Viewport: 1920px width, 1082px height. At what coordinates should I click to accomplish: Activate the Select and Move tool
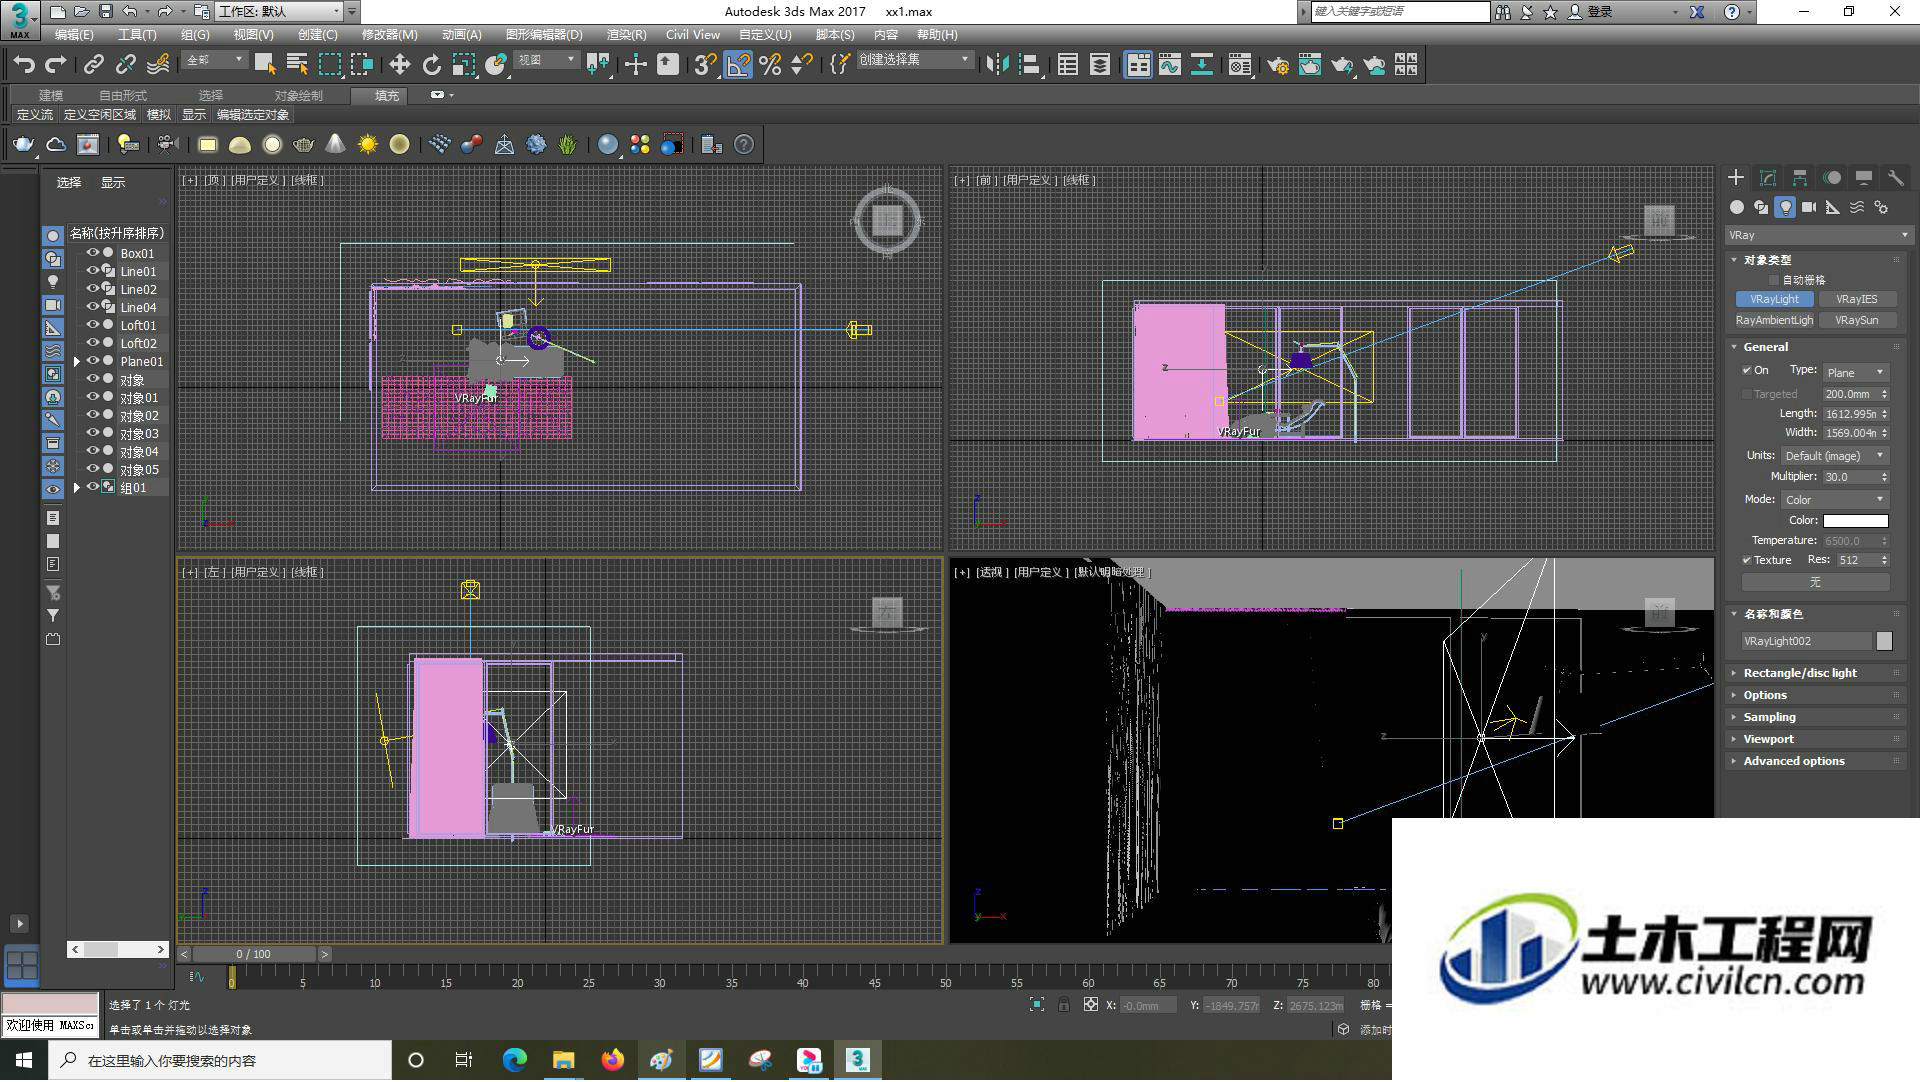(399, 65)
